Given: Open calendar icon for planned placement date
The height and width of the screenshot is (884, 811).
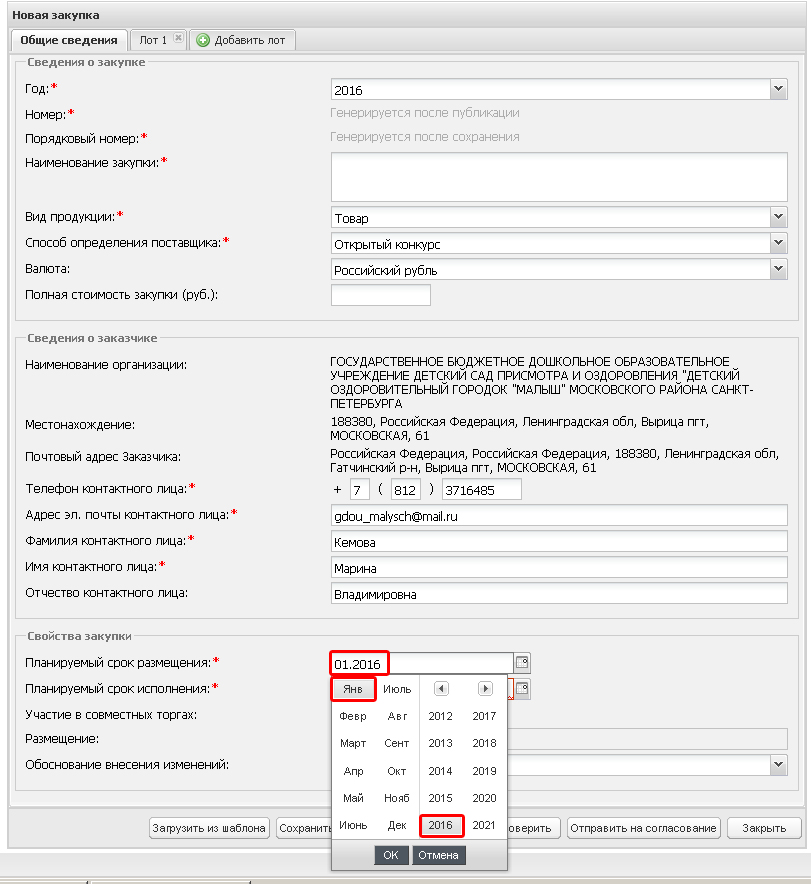Looking at the screenshot, I should coord(522,662).
